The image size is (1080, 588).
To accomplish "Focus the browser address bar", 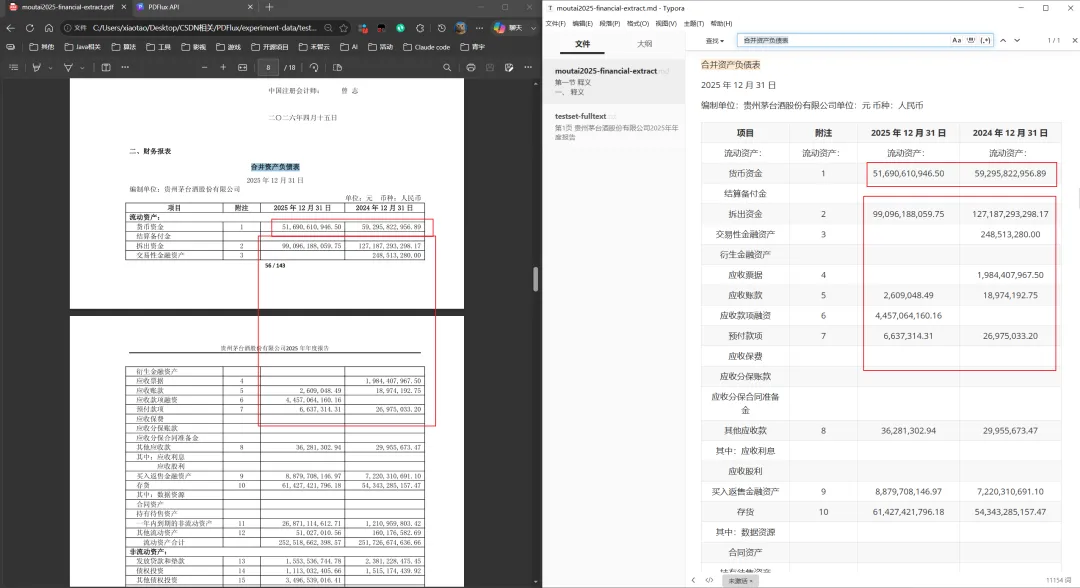I will click(205, 28).
